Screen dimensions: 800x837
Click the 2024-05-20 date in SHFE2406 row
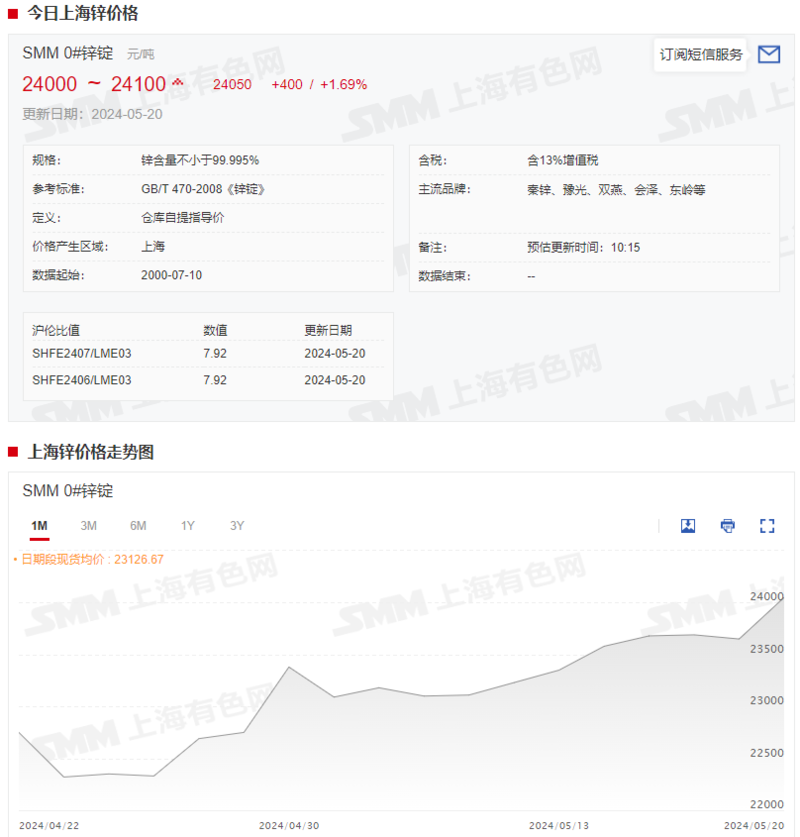point(335,380)
